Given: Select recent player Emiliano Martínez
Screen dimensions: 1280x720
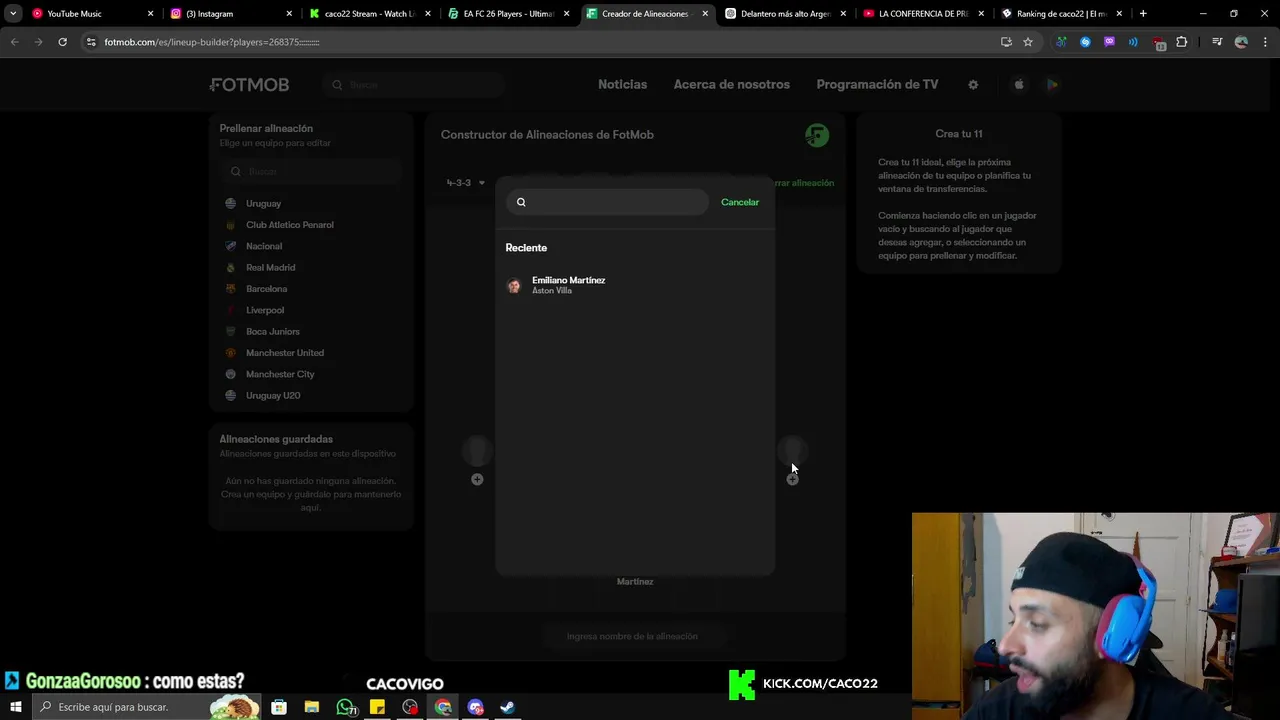Looking at the screenshot, I should tap(635, 285).
